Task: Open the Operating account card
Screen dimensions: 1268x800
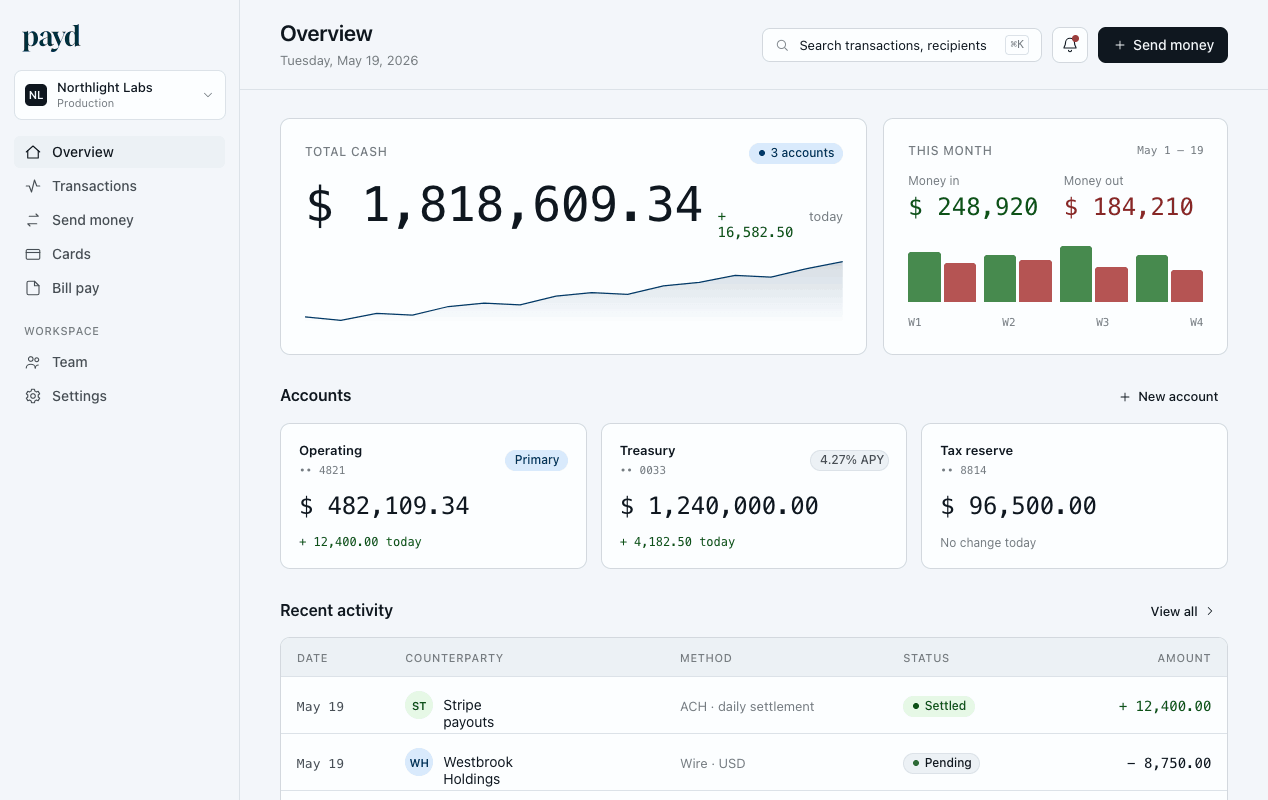Action: click(x=433, y=496)
